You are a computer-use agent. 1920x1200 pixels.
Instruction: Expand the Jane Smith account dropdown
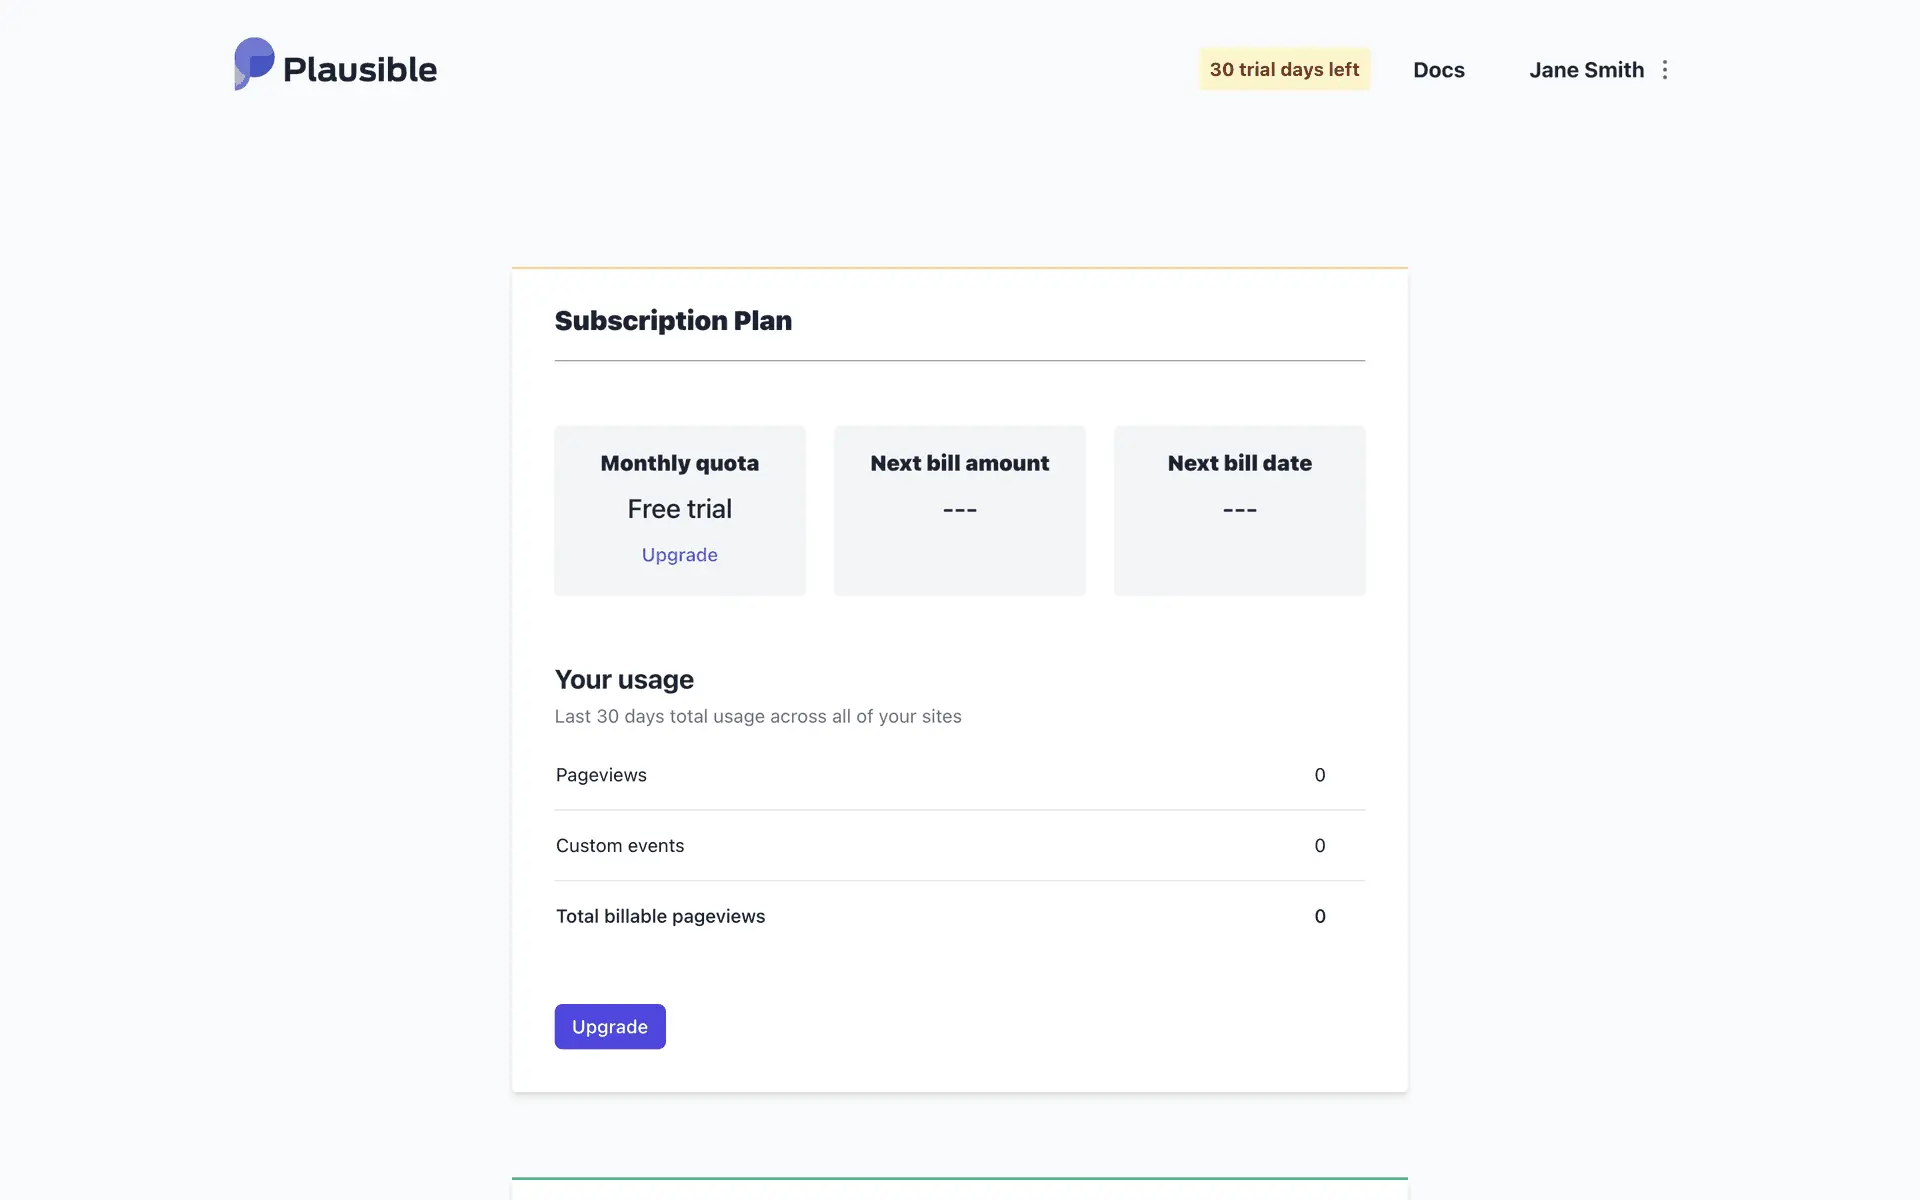[1586, 70]
